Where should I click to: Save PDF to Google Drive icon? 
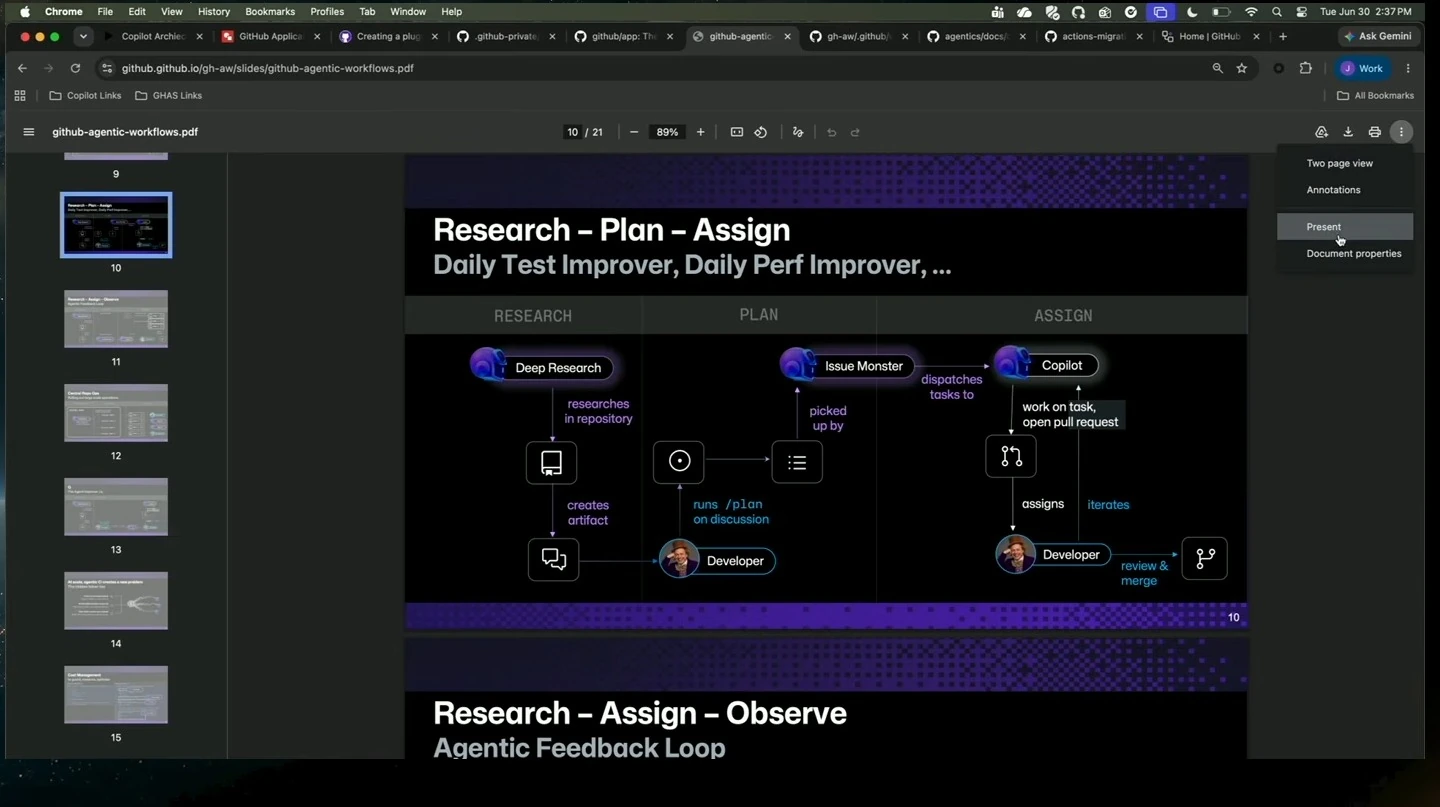click(1321, 132)
